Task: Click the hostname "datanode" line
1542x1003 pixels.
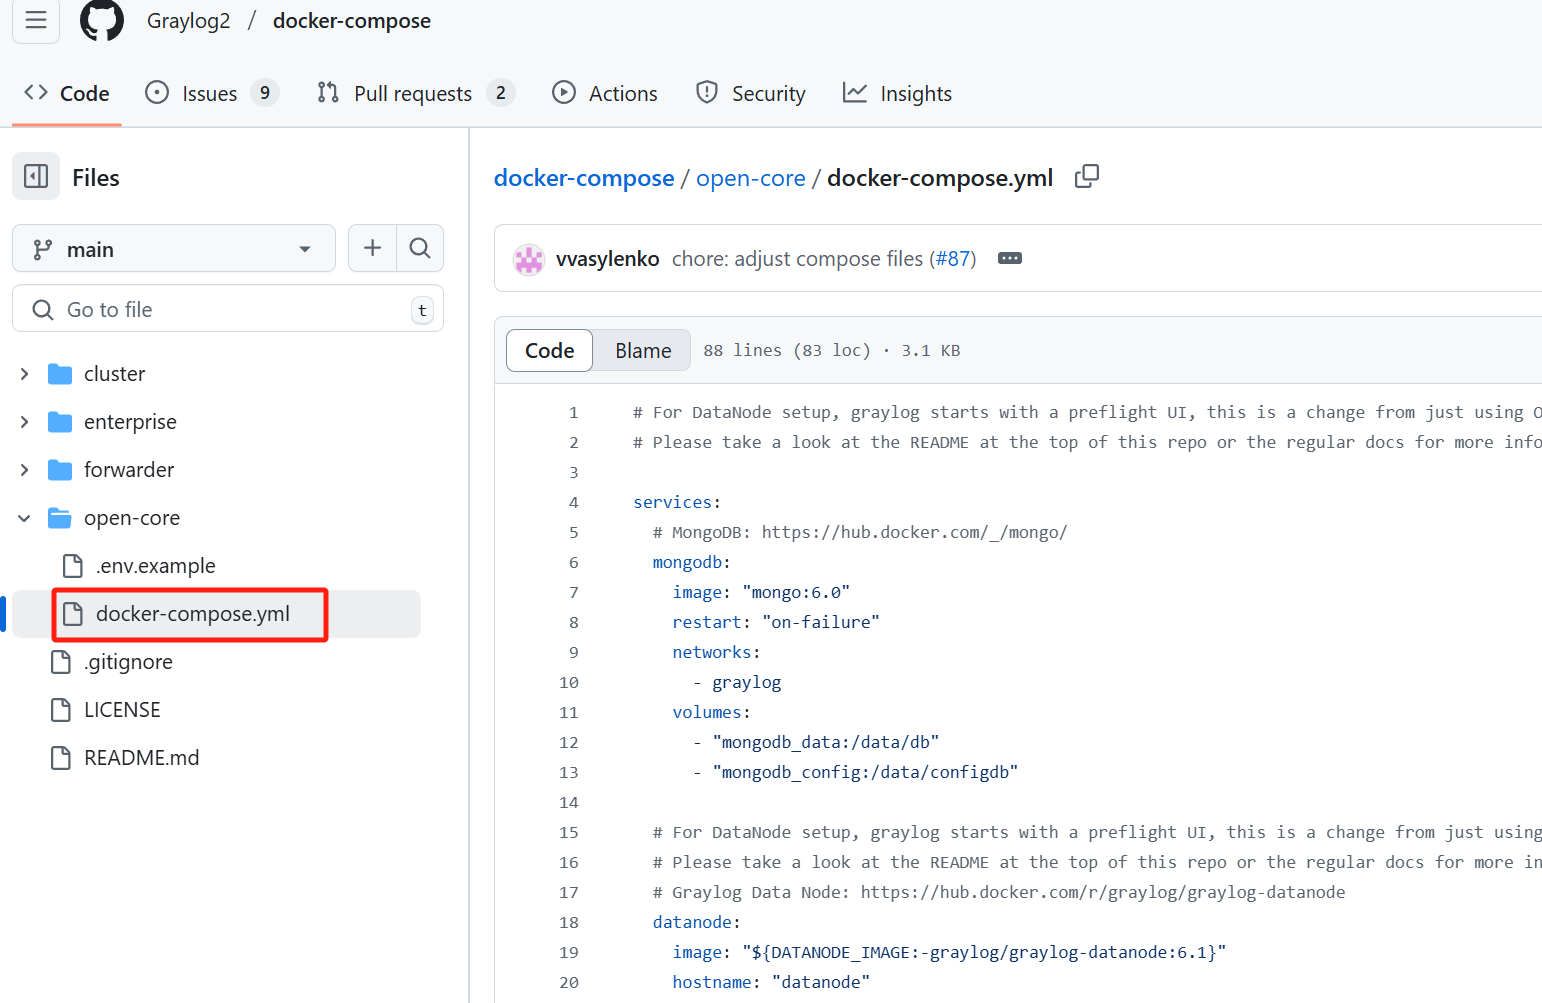Action: (x=771, y=982)
